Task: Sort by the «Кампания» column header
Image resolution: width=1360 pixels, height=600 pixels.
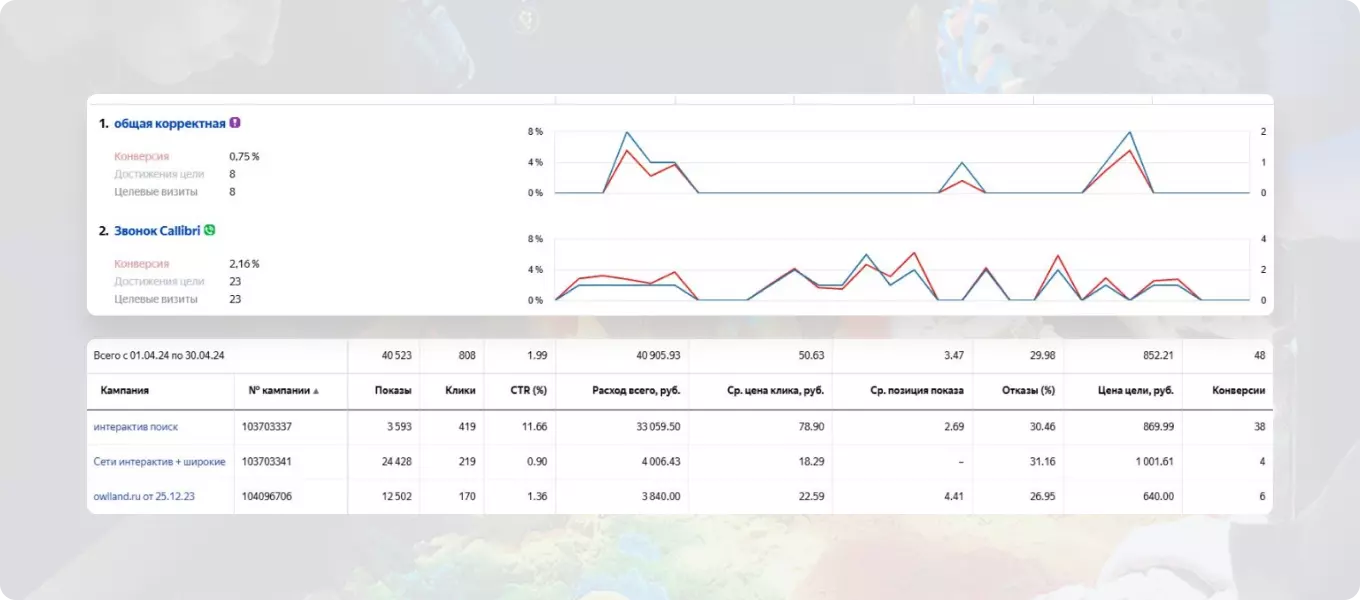Action: click(125, 391)
